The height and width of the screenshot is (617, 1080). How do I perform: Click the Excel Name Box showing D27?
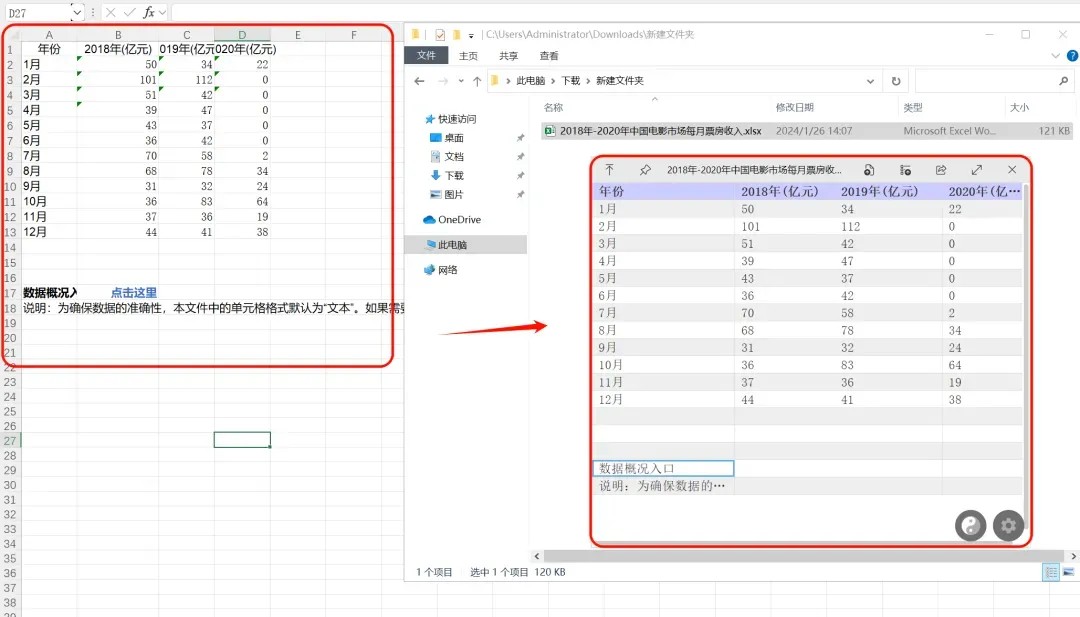click(37, 12)
